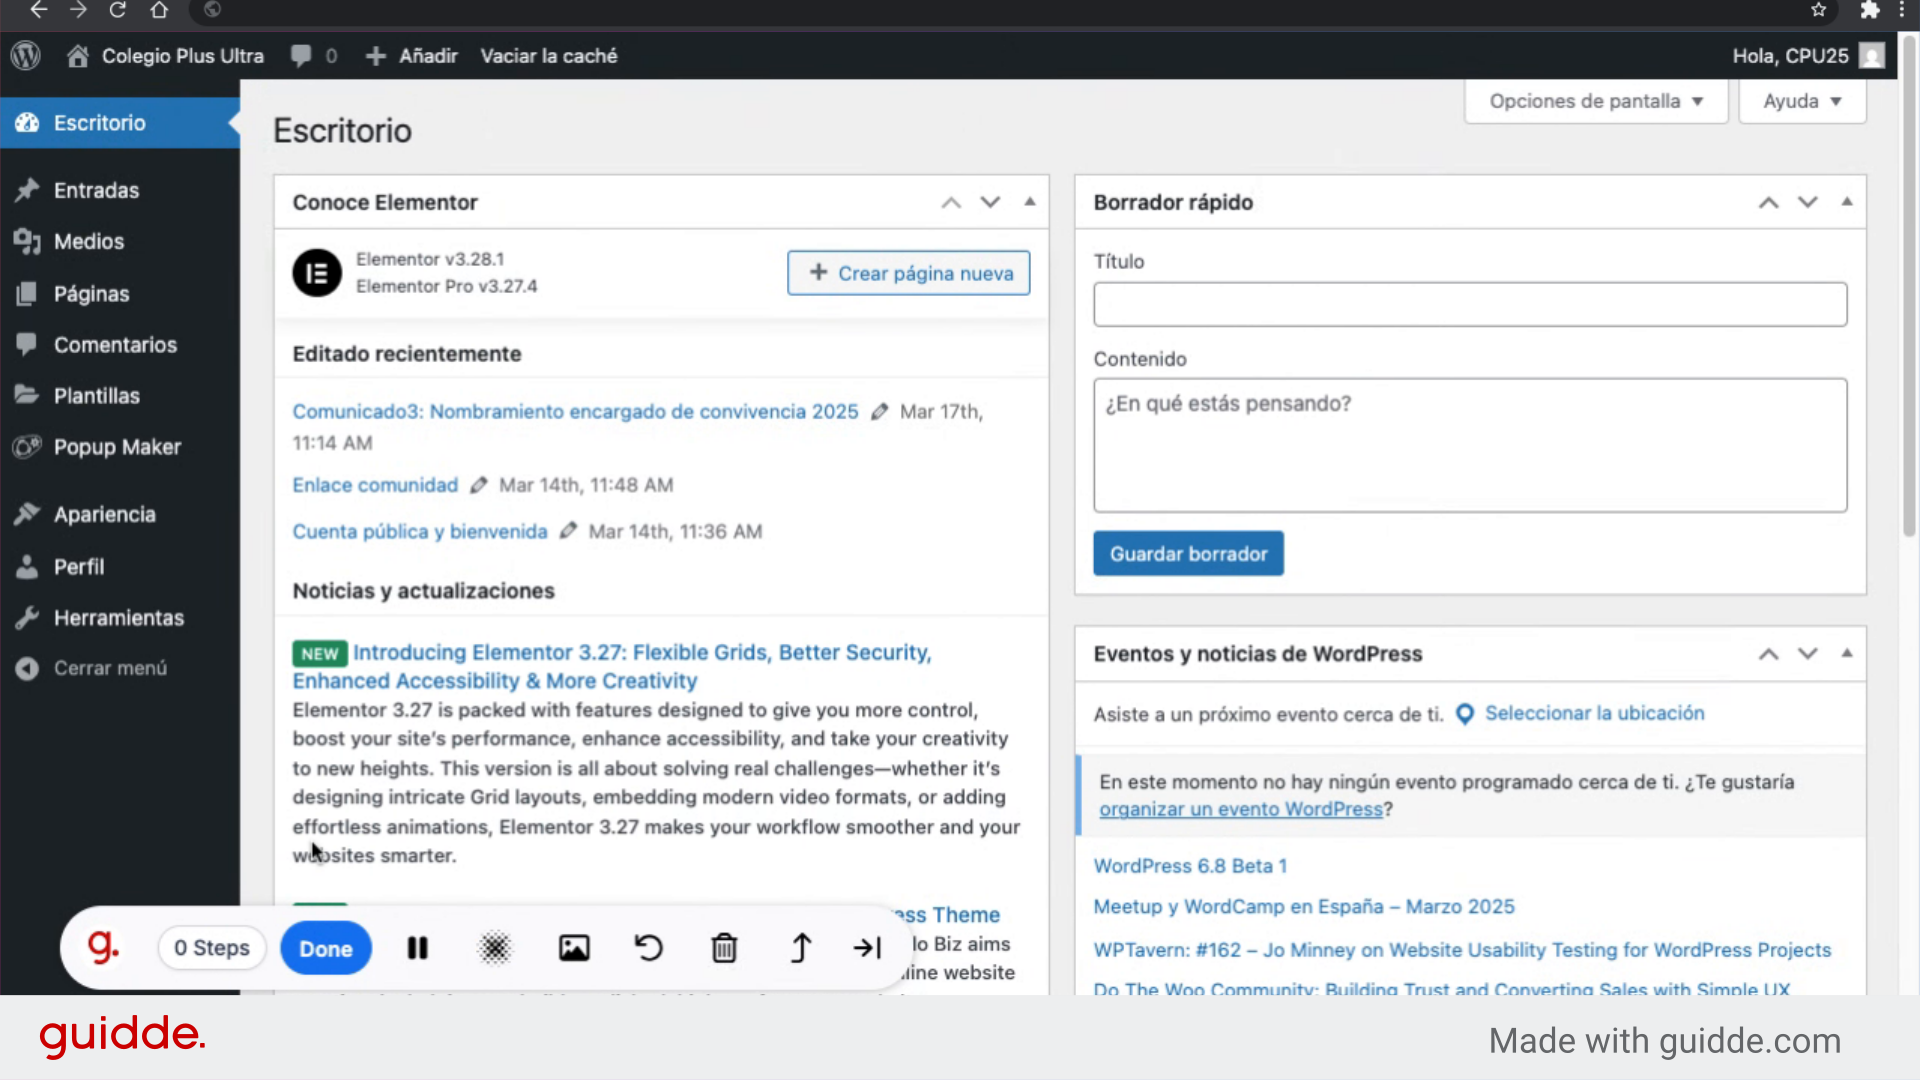Open the browser three-dot menu
Viewport: 1920px width, 1080px height.
coord(1901,10)
